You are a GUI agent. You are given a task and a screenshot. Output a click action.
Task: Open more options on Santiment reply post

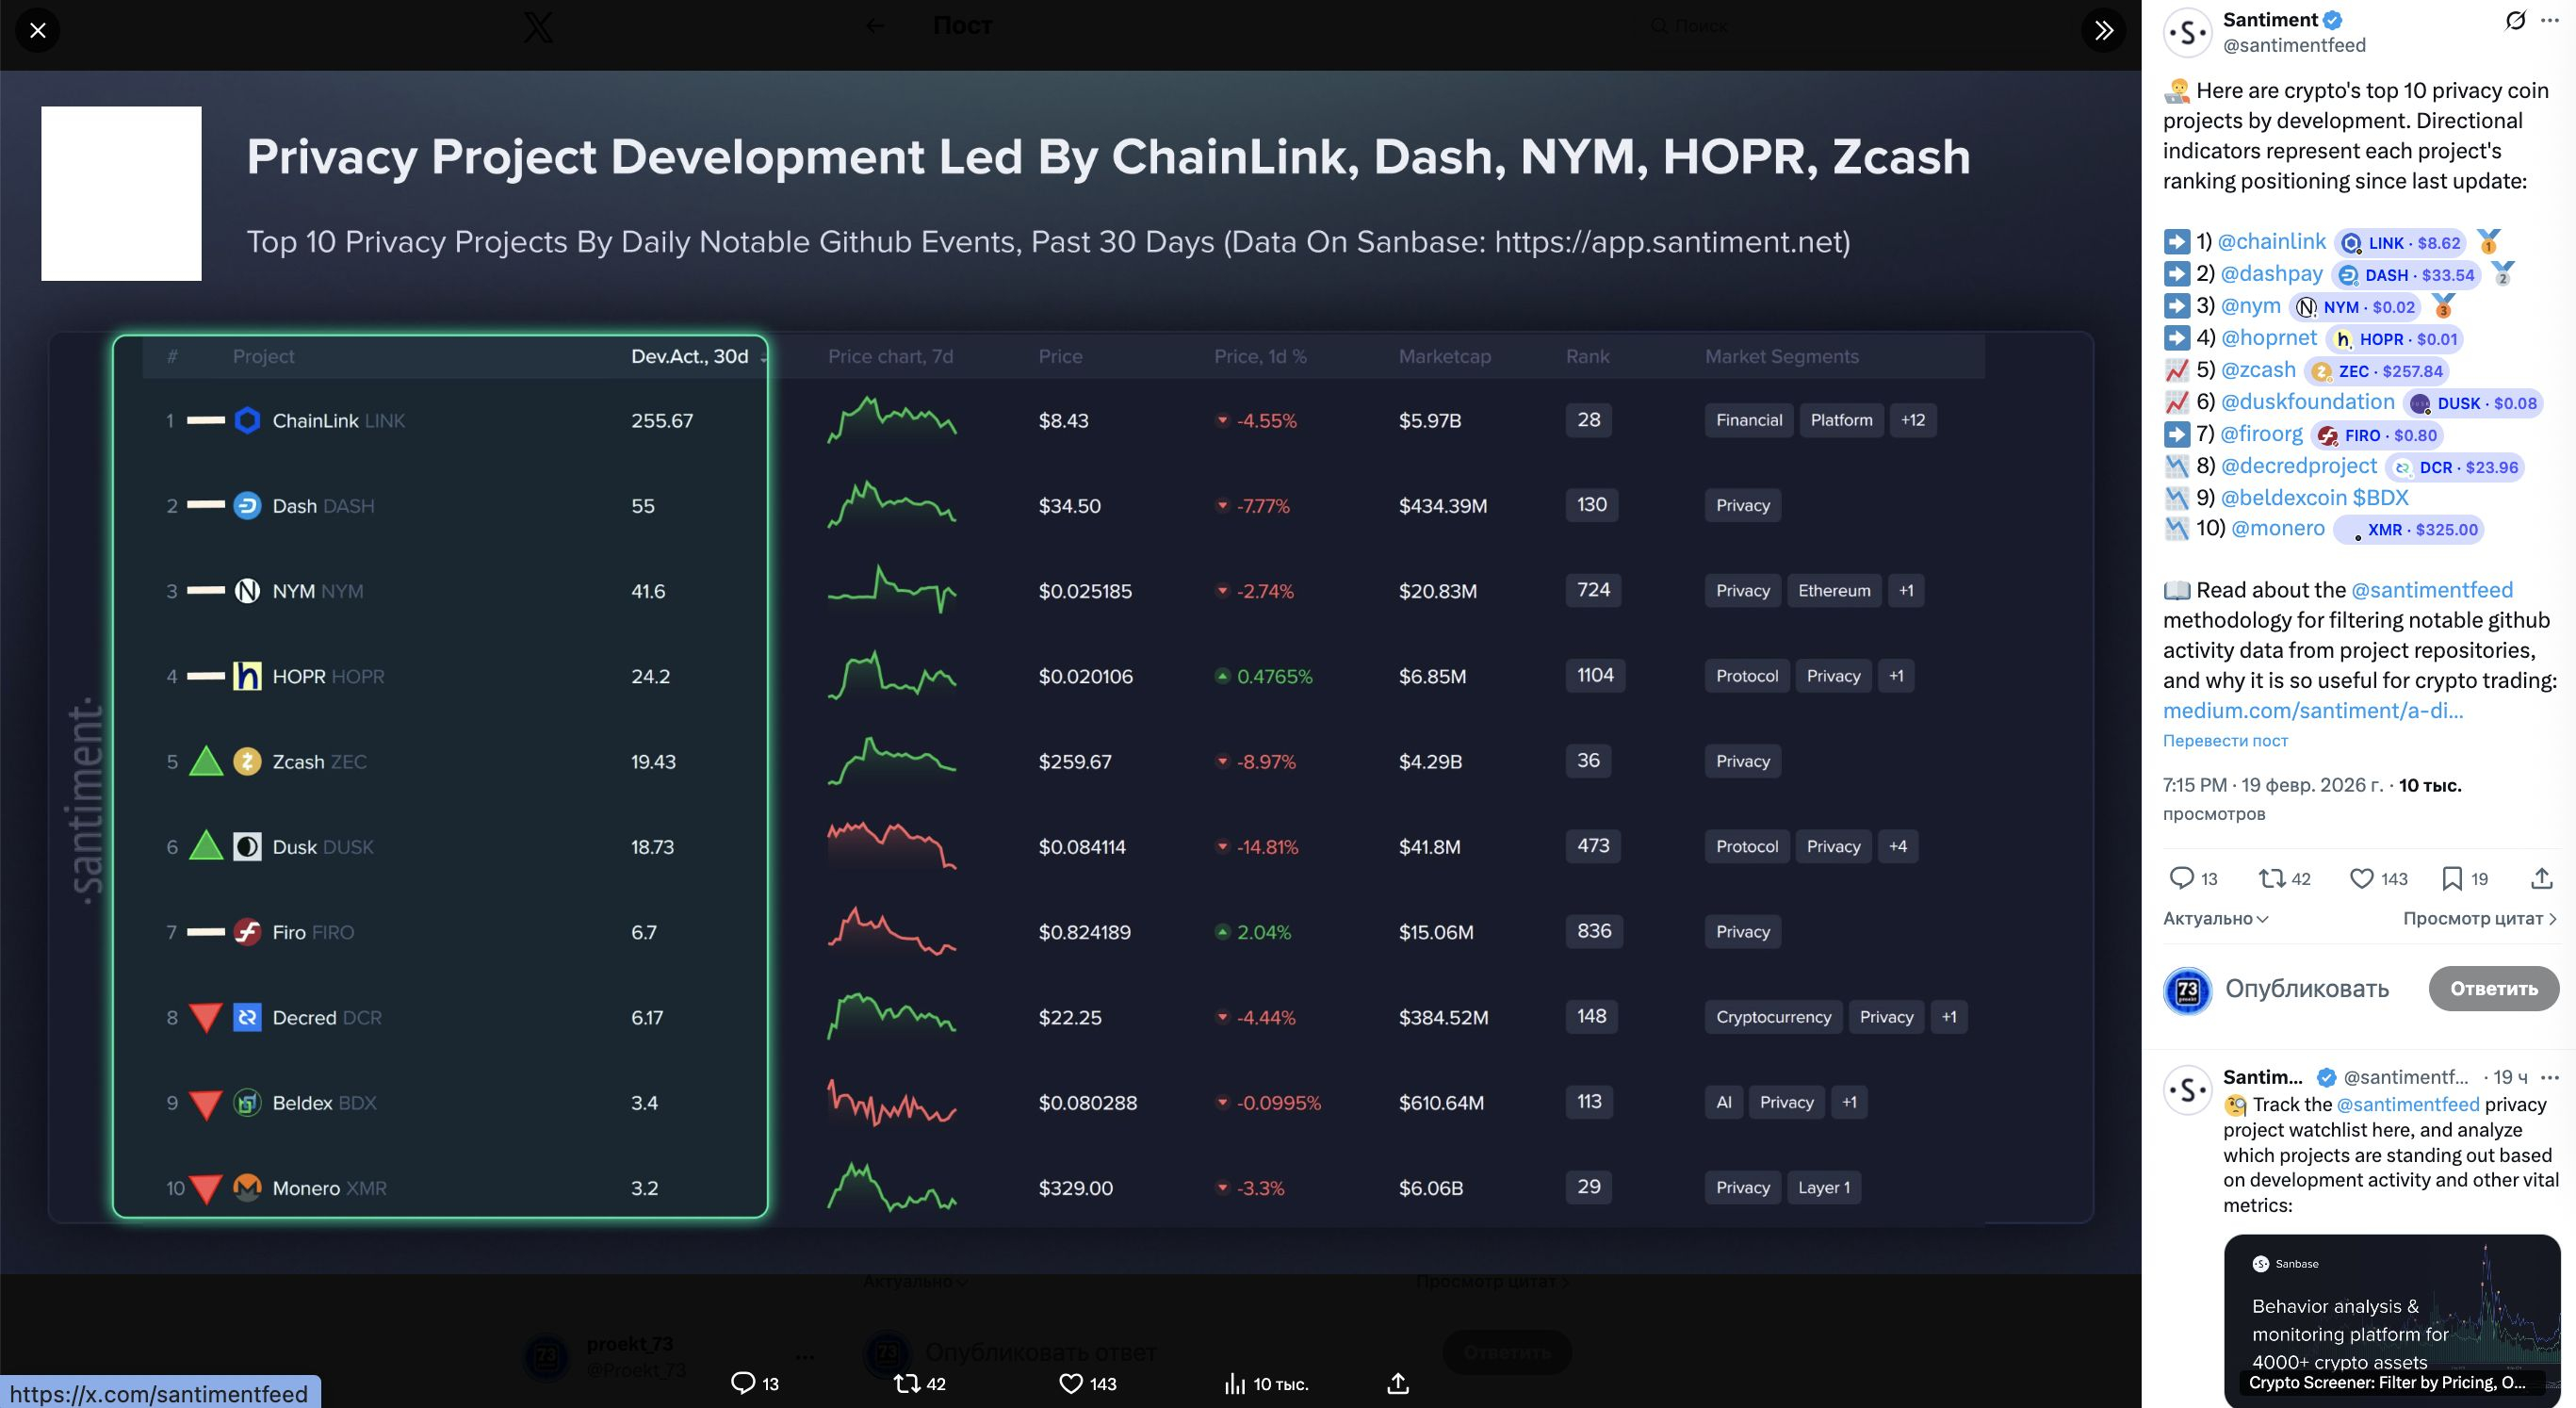click(x=2549, y=1077)
